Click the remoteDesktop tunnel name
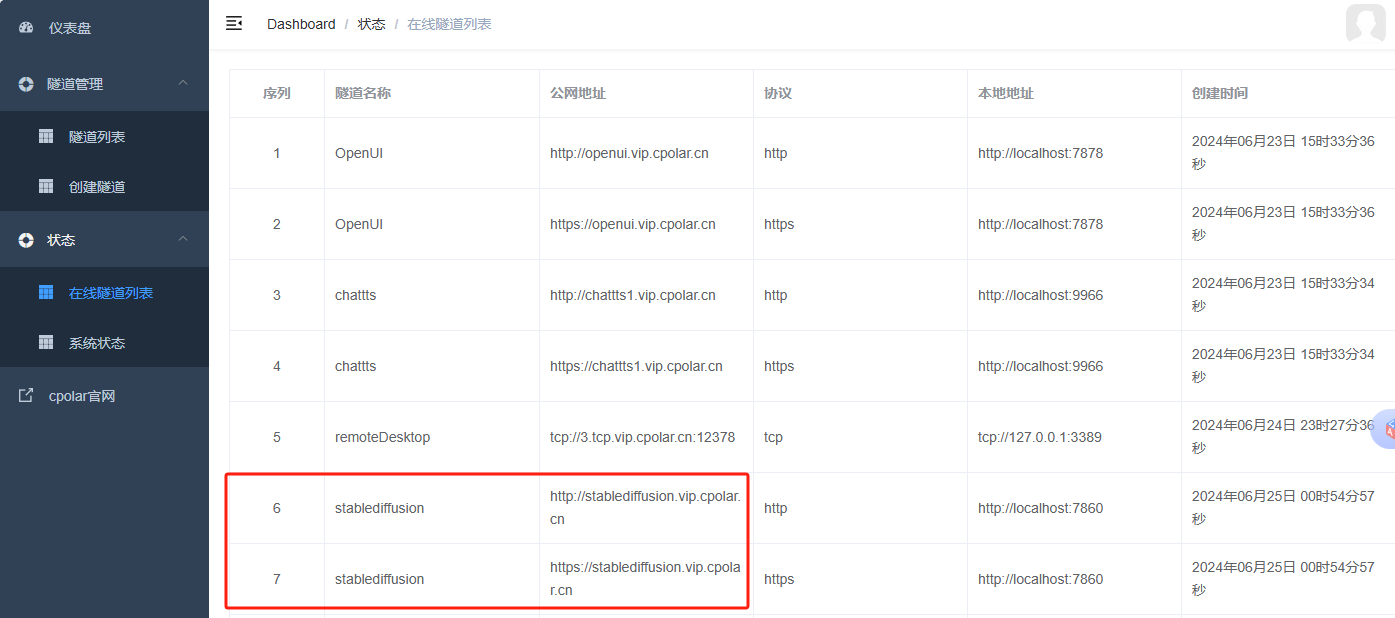The height and width of the screenshot is (618, 1395). tap(382, 437)
